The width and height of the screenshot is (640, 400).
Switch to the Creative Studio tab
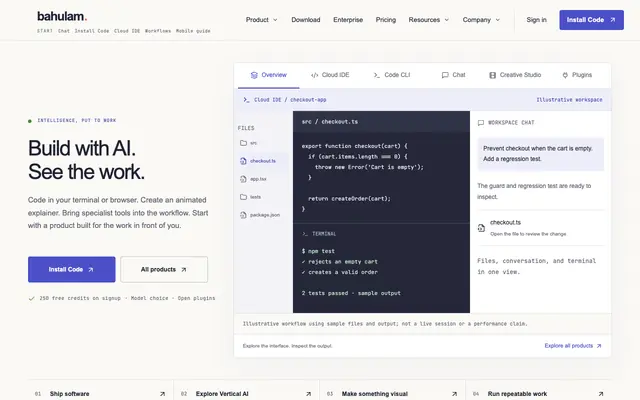tap(515, 75)
